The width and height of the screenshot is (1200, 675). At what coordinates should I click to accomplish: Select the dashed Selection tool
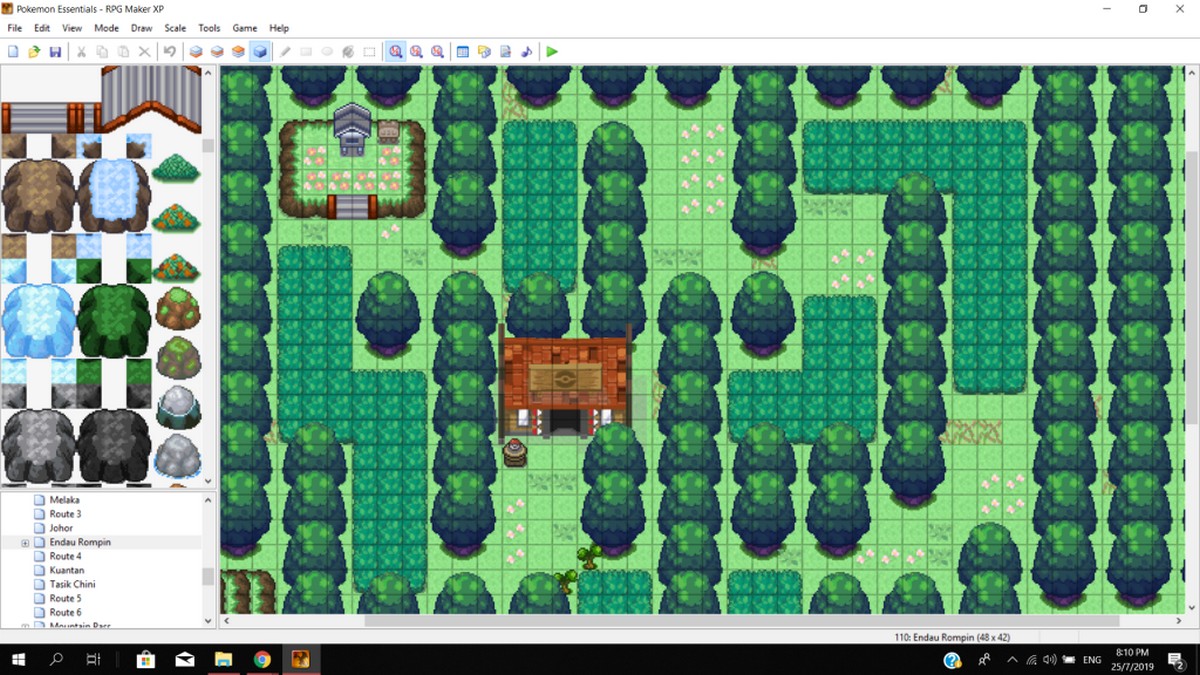coord(369,51)
